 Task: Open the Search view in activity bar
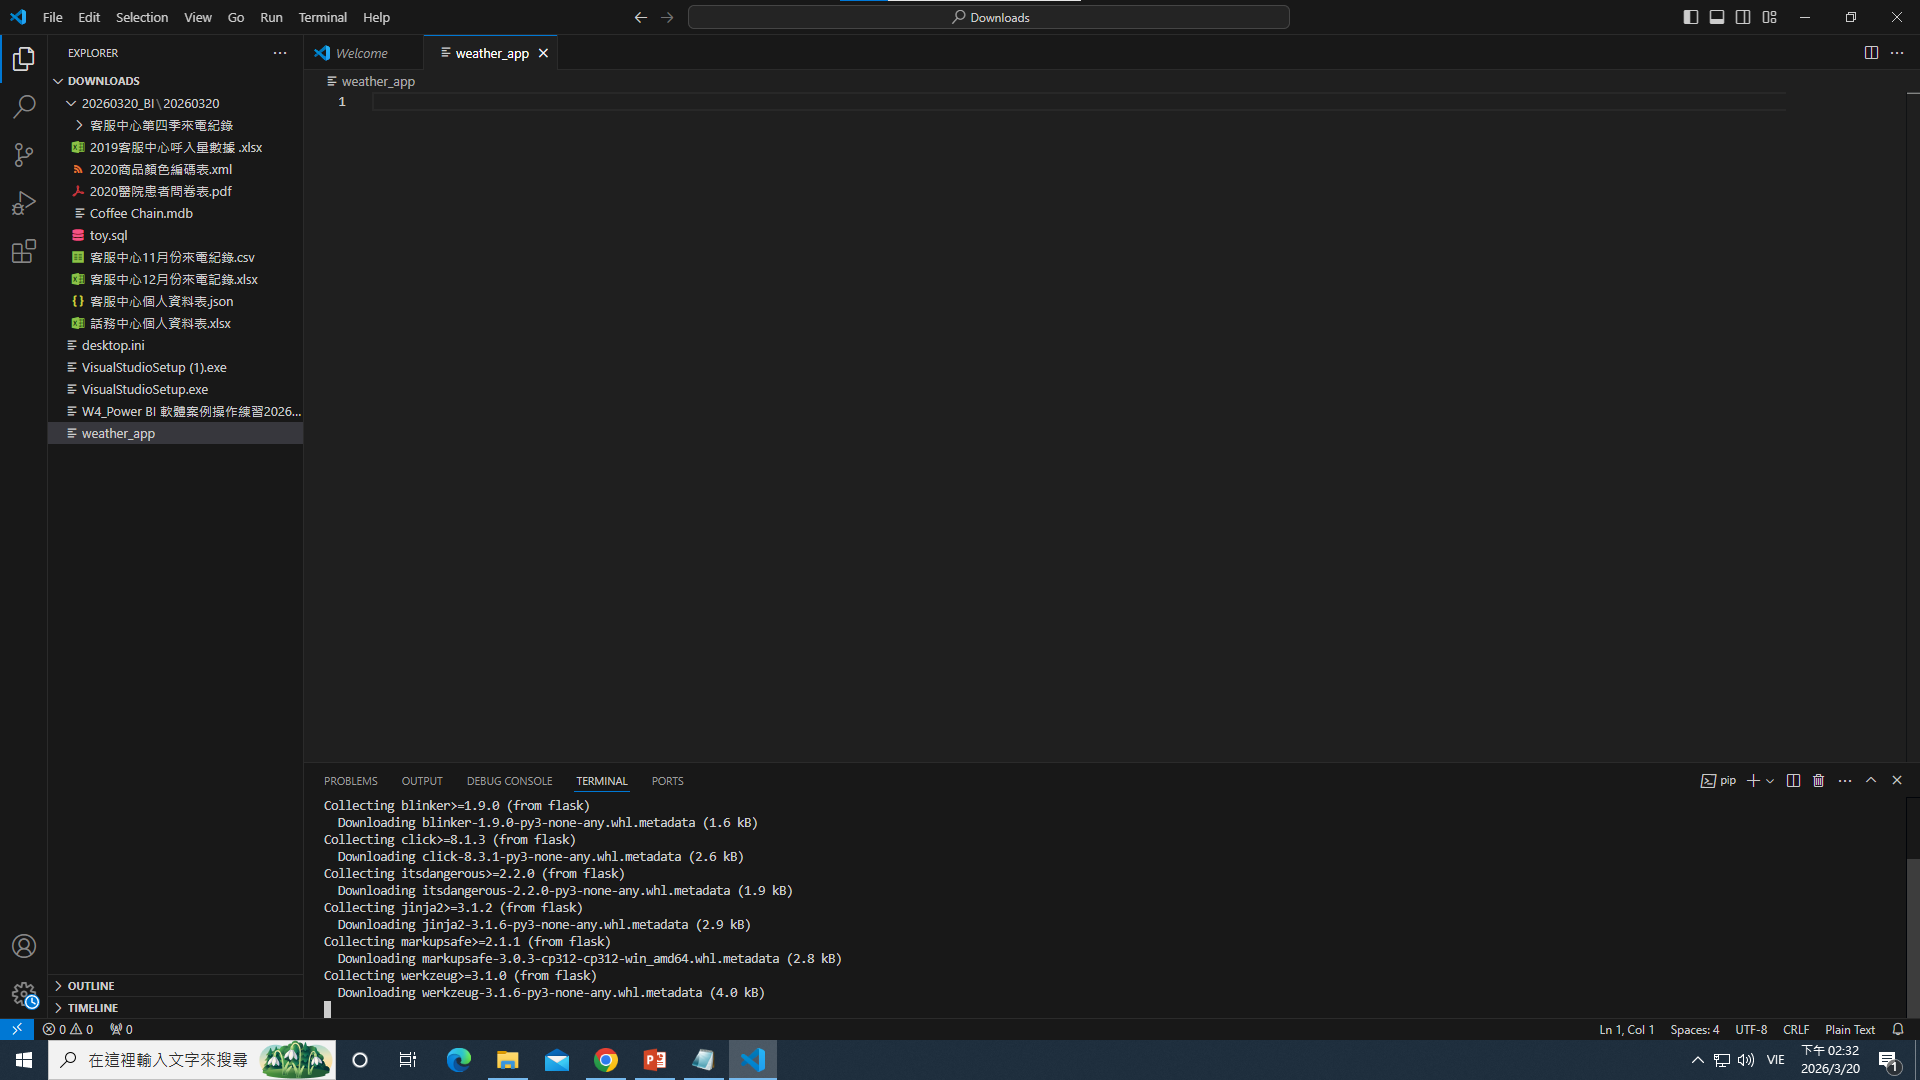coord(24,106)
